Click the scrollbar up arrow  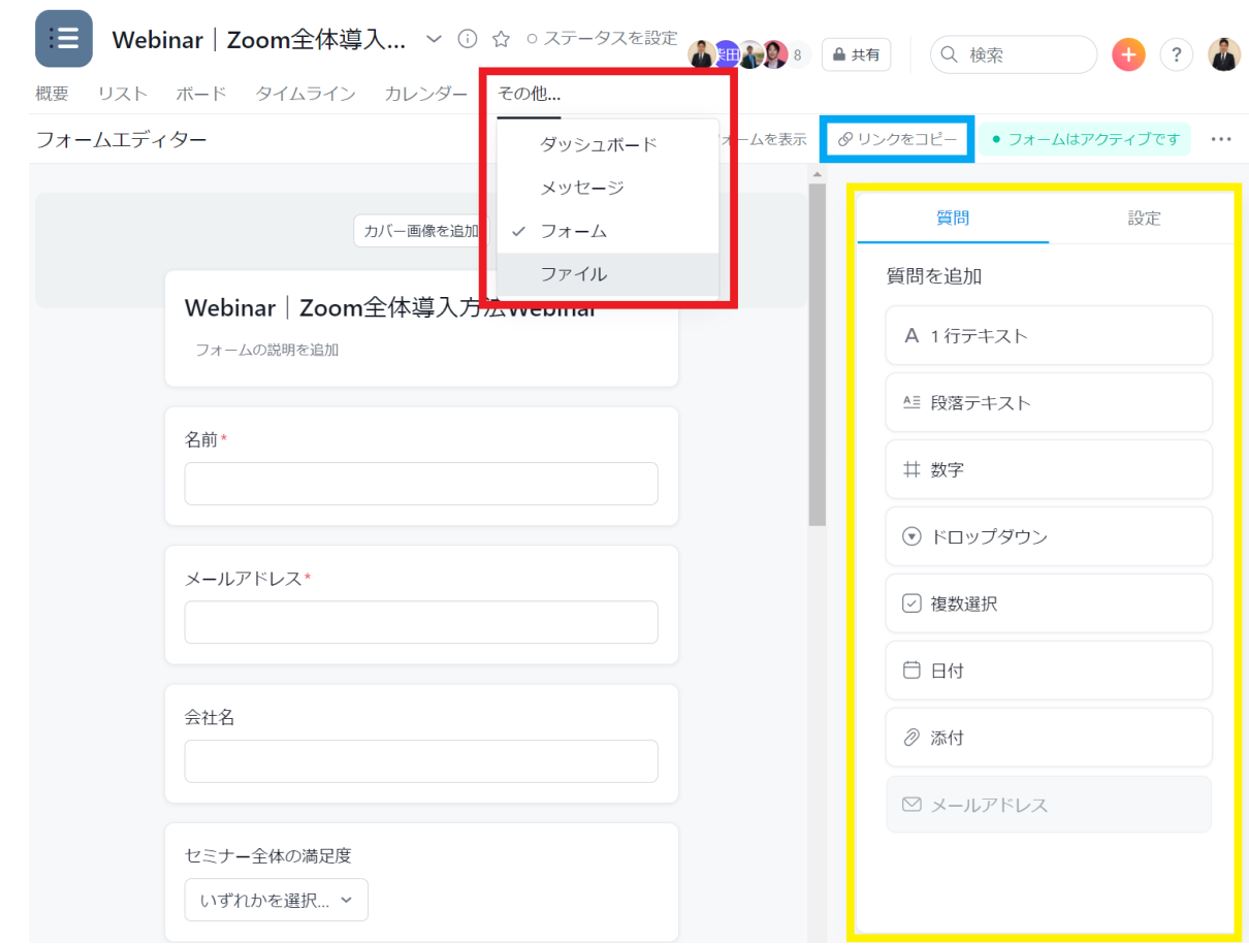[x=818, y=175]
